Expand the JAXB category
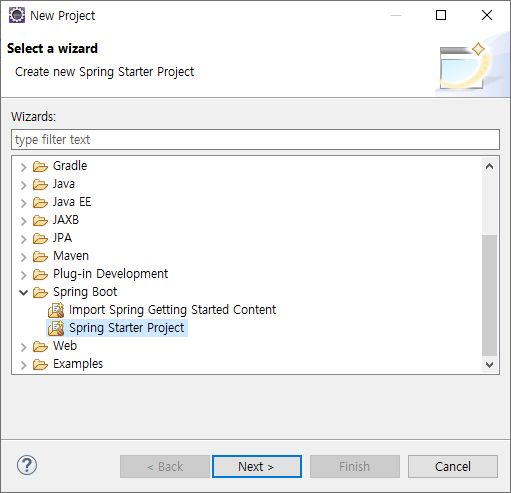 tap(23, 220)
